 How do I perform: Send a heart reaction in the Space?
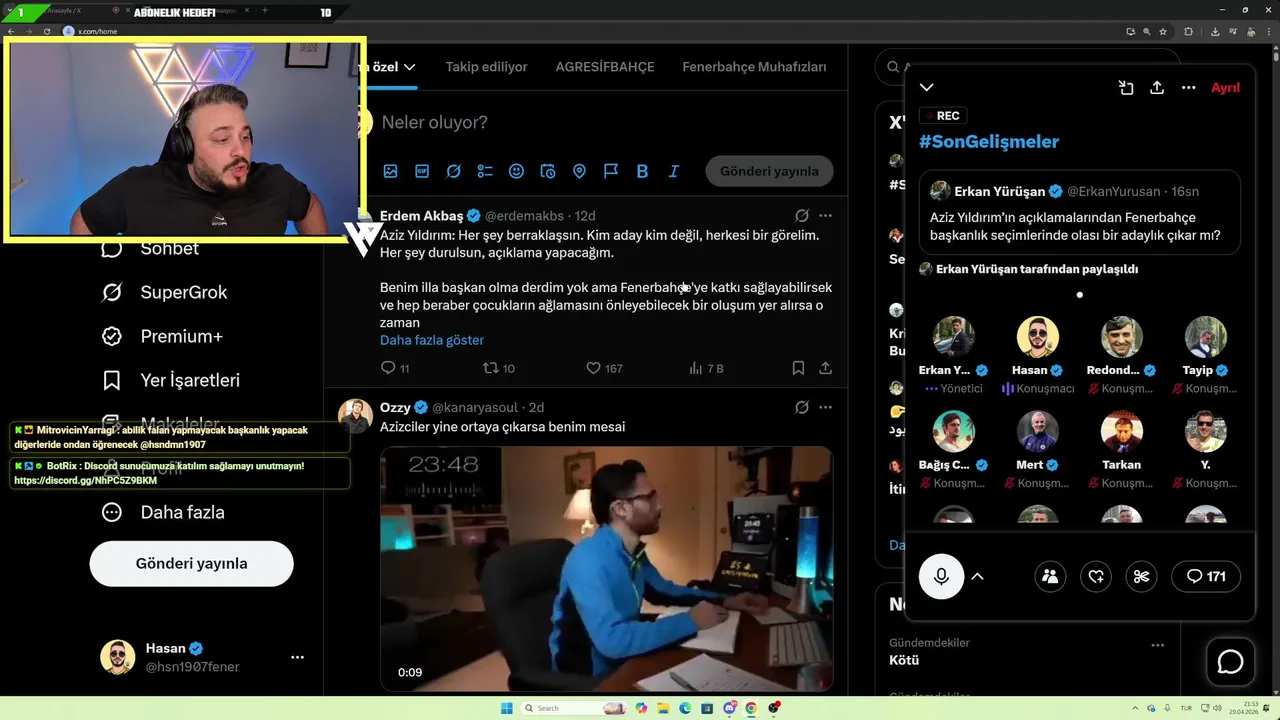pos(1096,576)
